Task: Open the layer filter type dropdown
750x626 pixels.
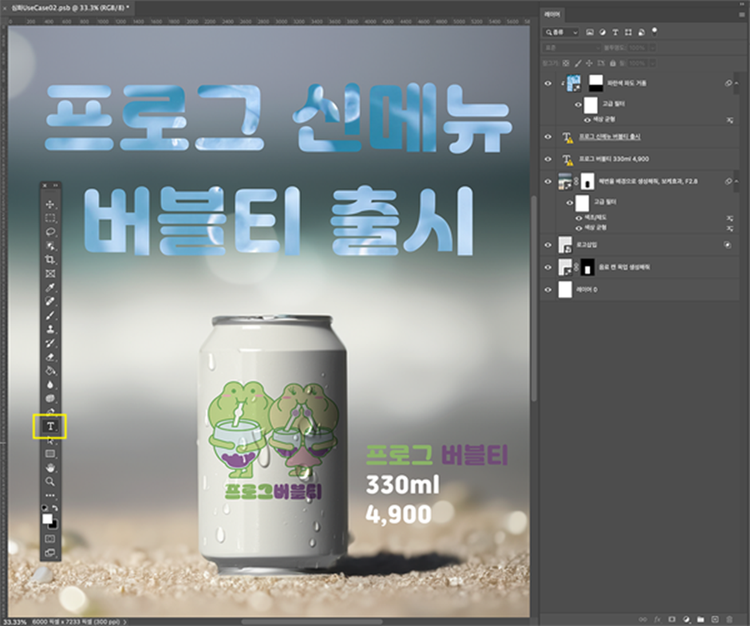Action: tap(562, 33)
